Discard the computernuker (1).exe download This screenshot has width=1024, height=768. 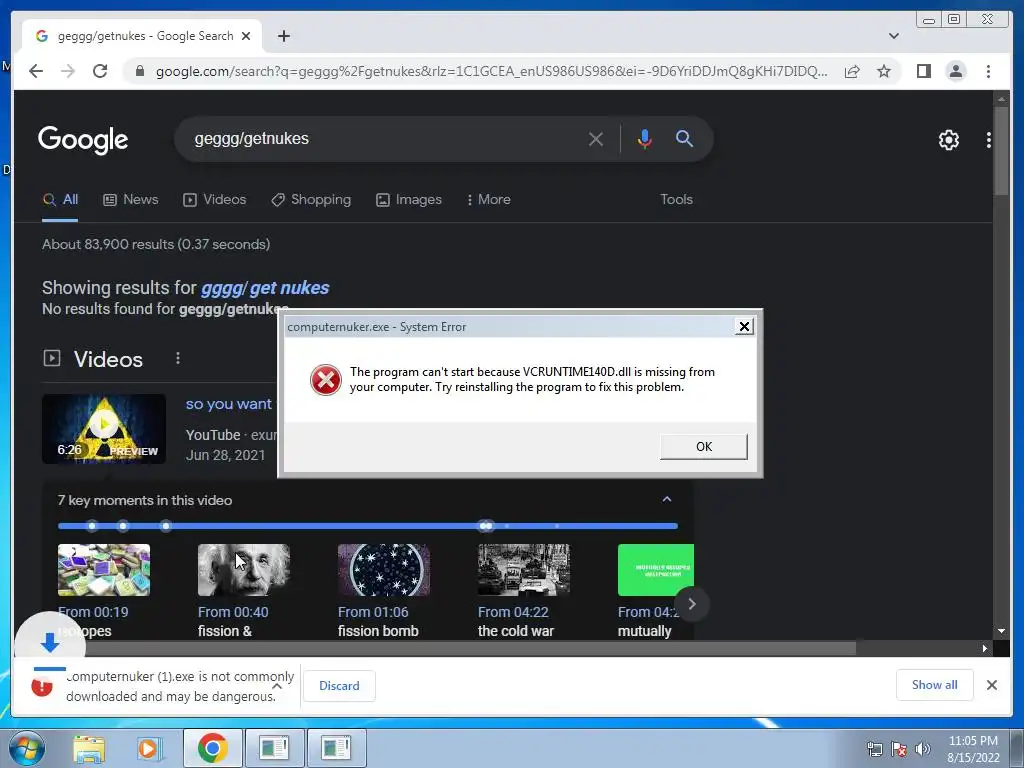[339, 686]
